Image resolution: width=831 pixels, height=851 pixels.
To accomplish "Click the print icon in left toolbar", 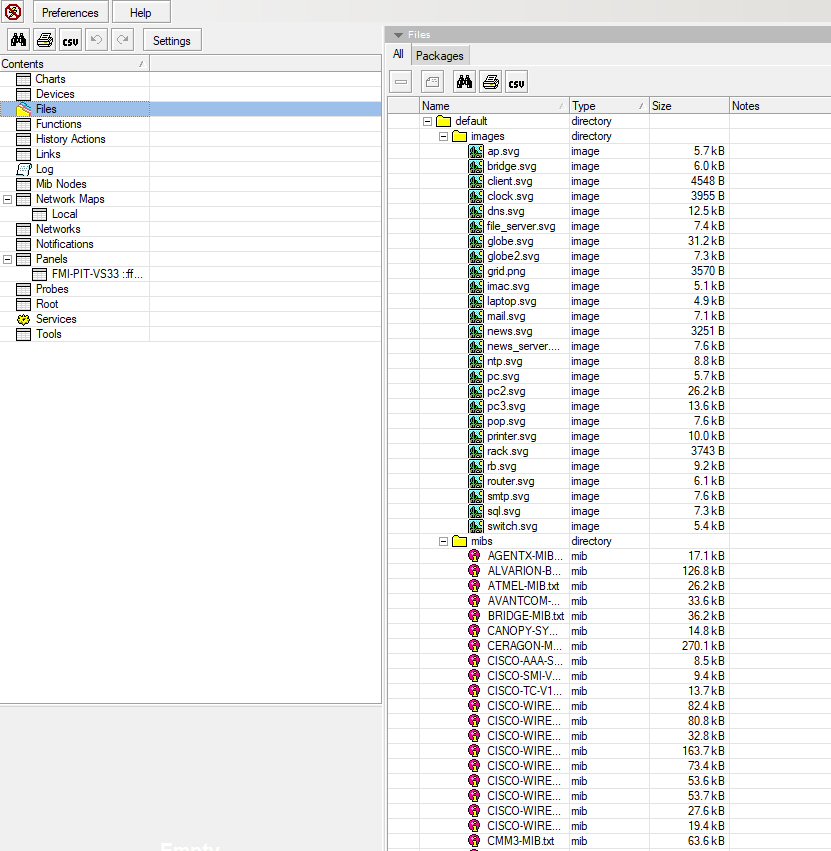I will (45, 40).
